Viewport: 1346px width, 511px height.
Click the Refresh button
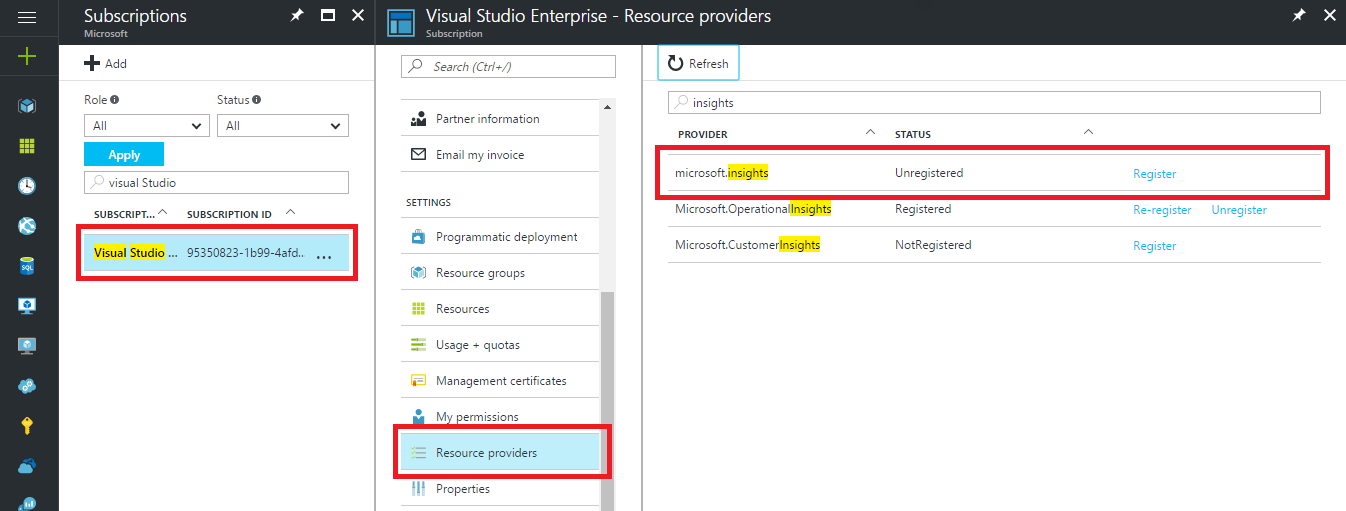698,63
